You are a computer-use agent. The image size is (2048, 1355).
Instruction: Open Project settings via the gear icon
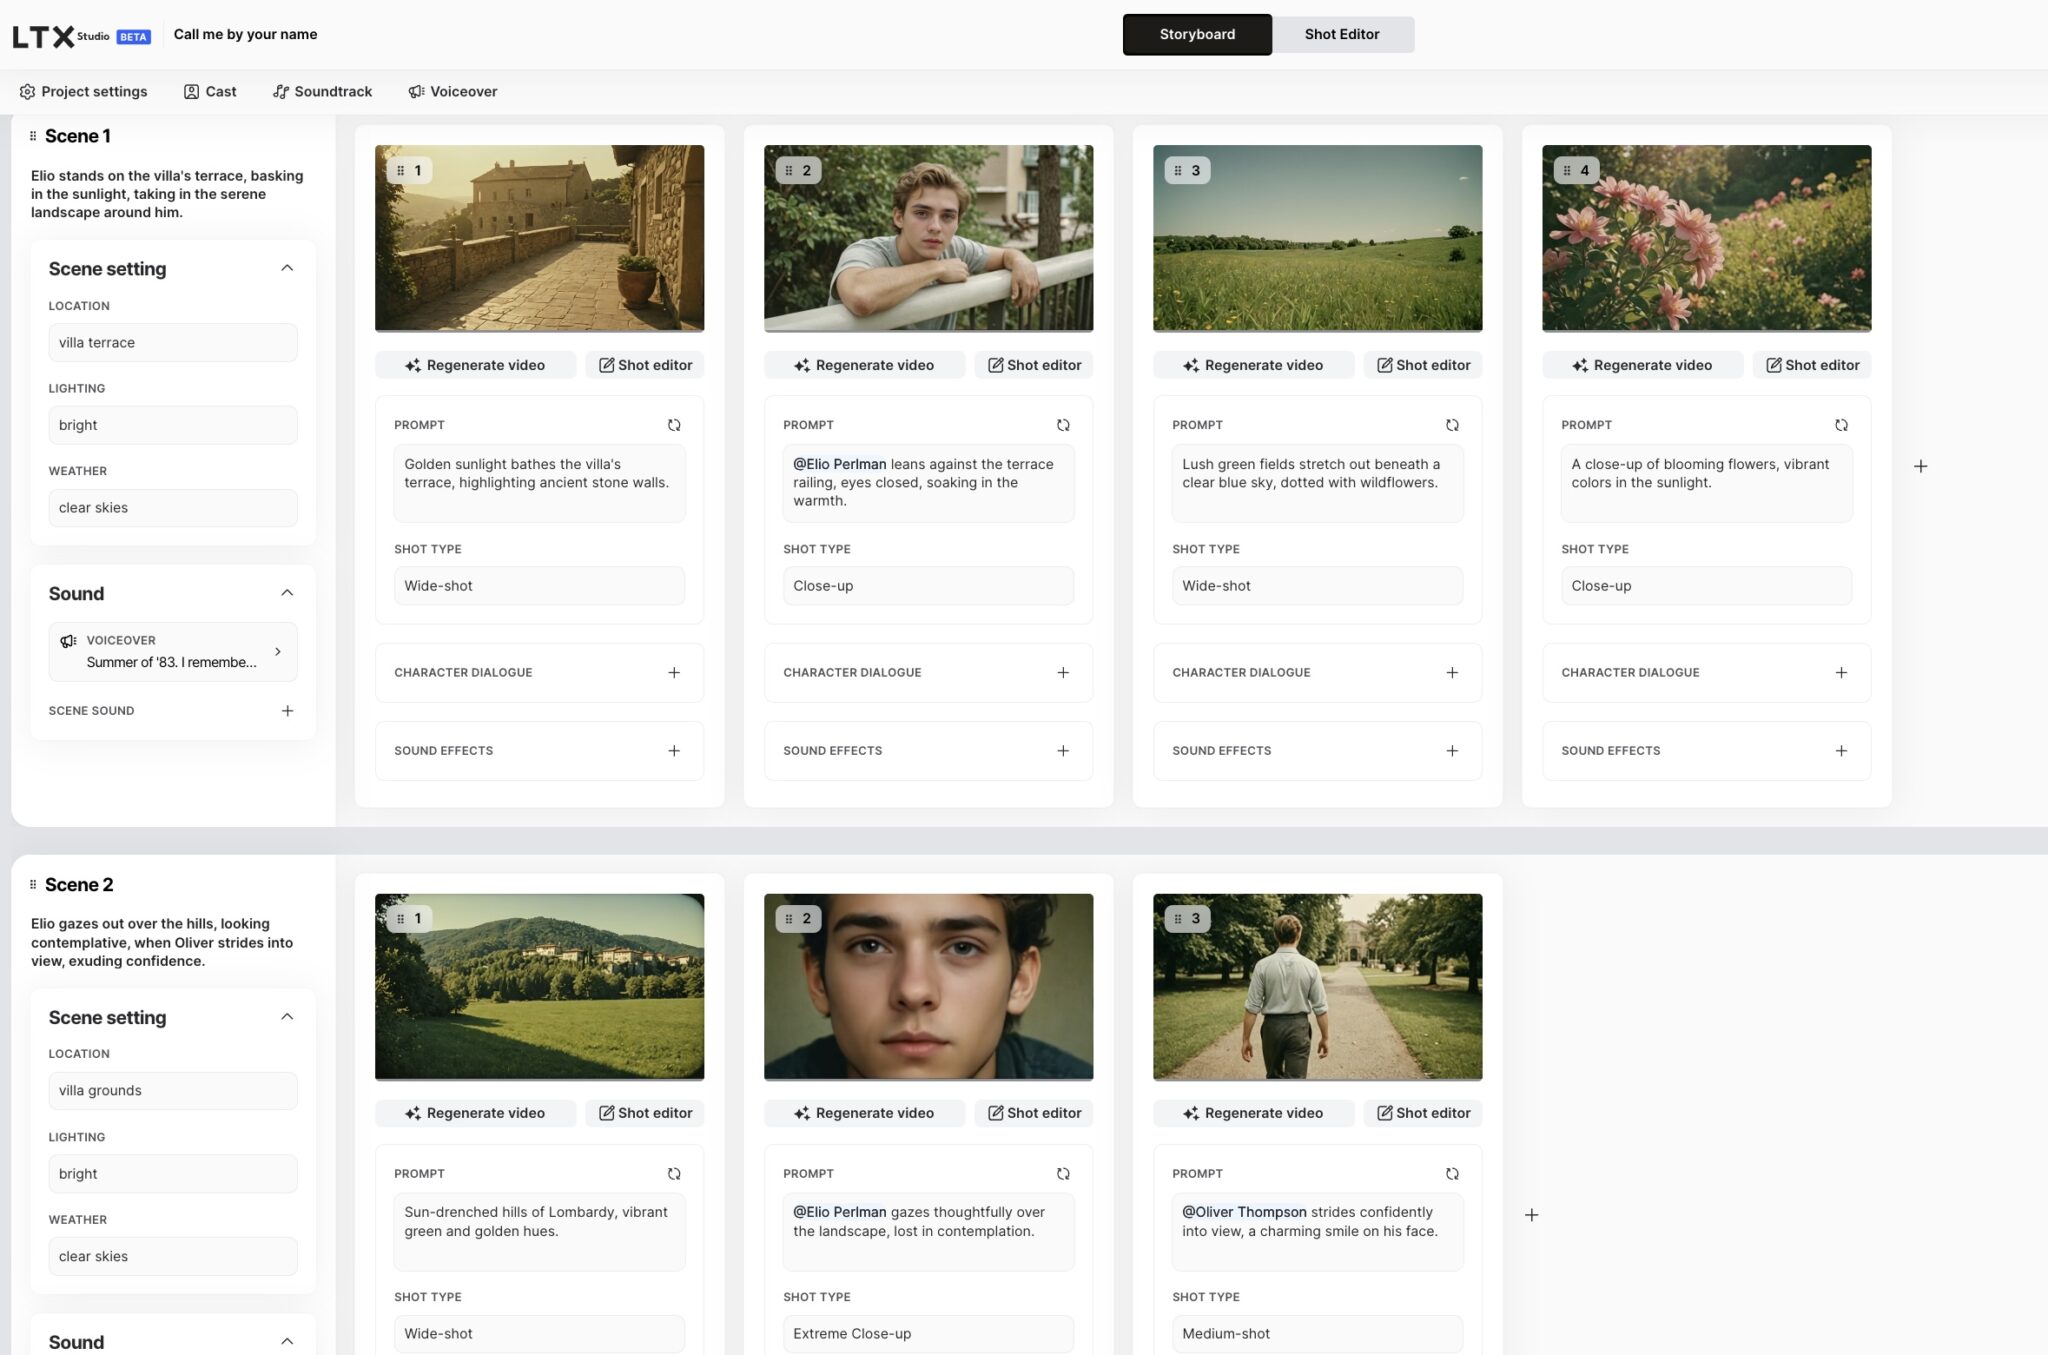(x=27, y=91)
